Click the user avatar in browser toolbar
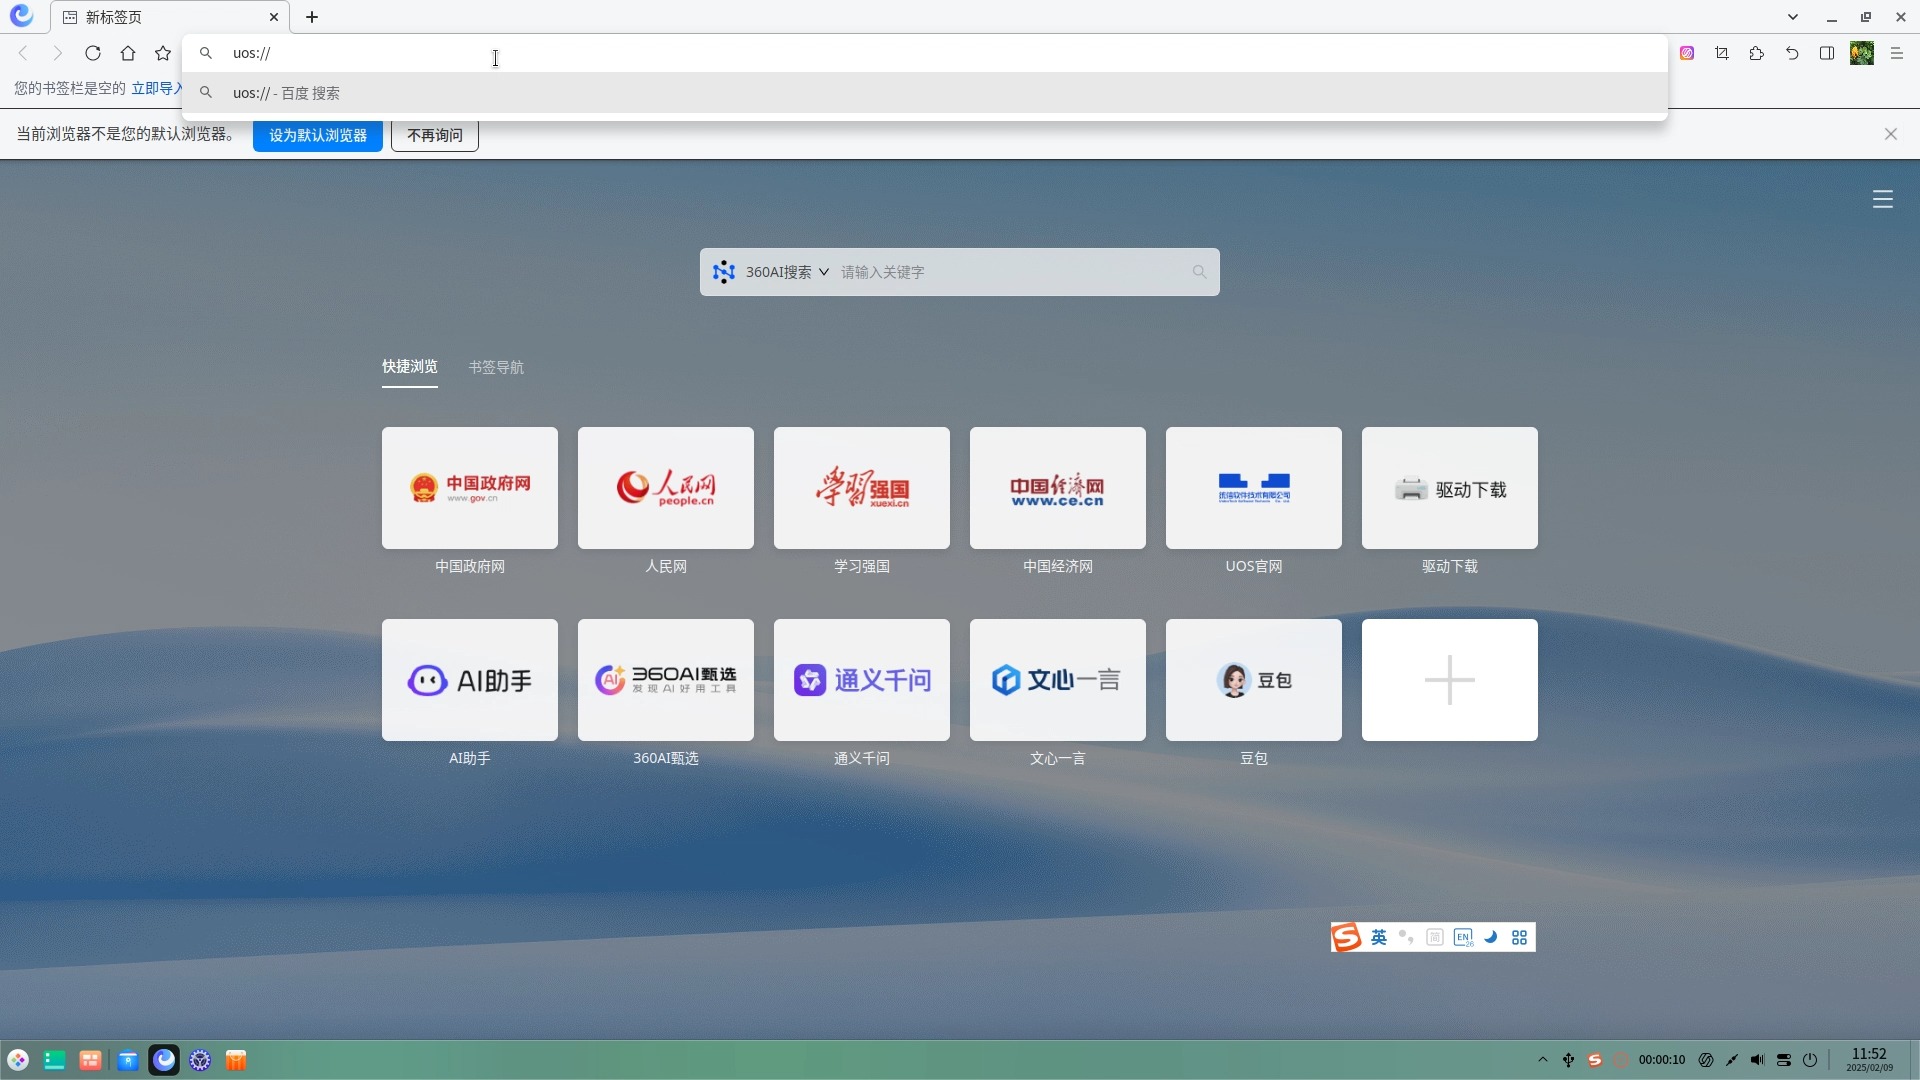Image resolution: width=1920 pixels, height=1080 pixels. click(x=1862, y=53)
